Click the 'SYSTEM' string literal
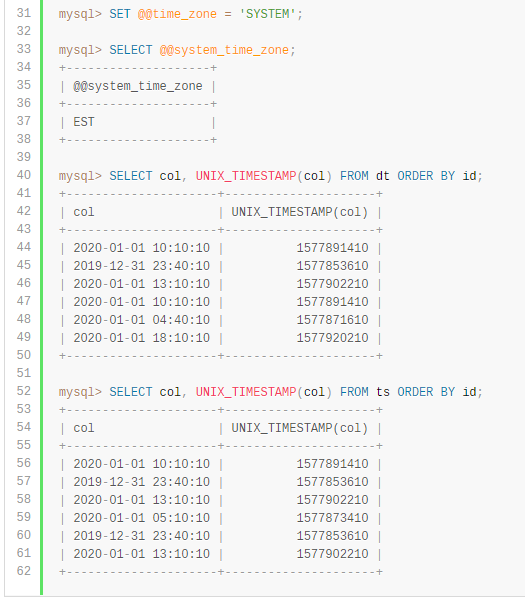Image resolution: width=525 pixels, height=608 pixels. coord(268,14)
